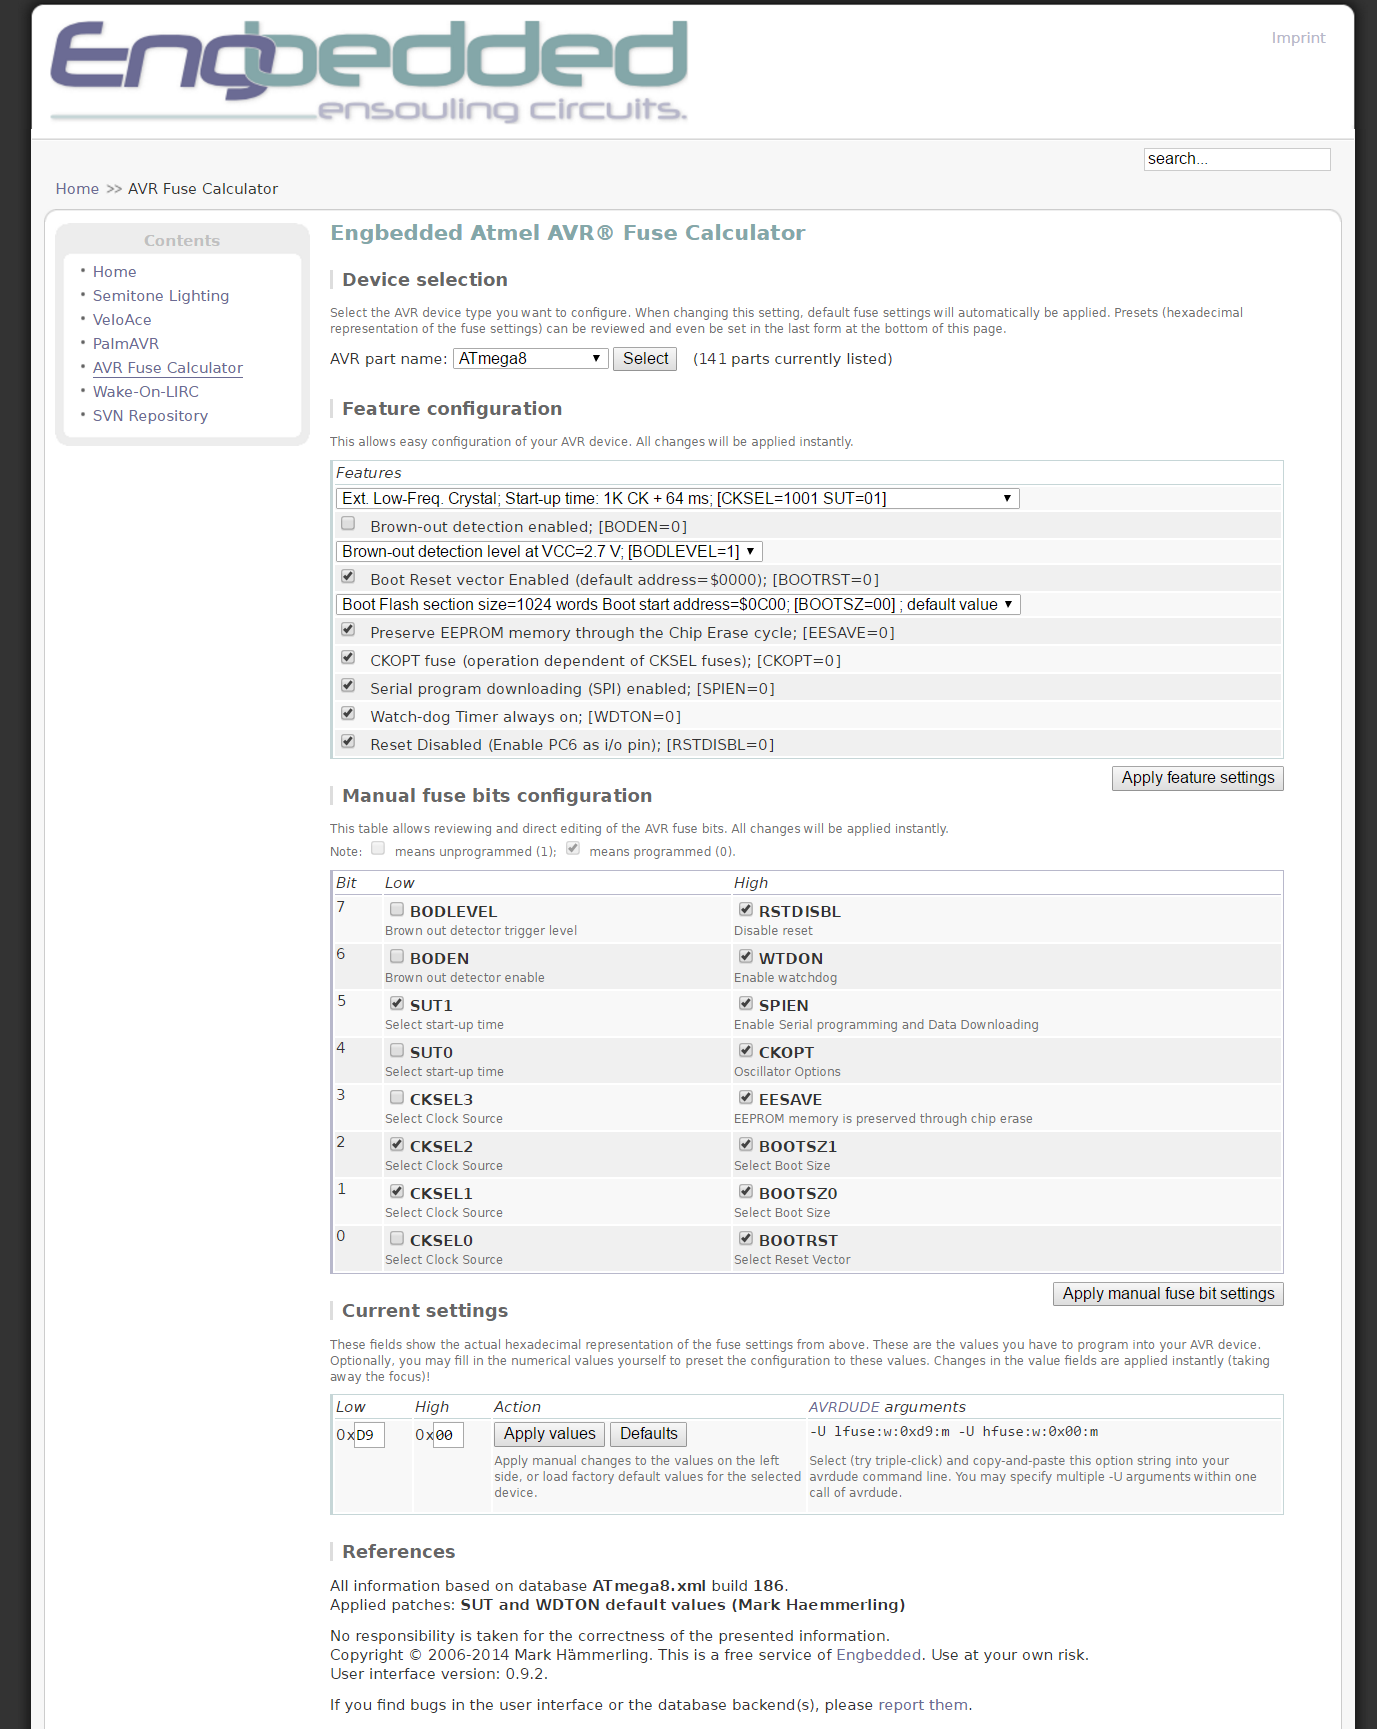The height and width of the screenshot is (1729, 1377).
Task: Toggle RSTDISBL high fuse bit
Action: tap(746, 910)
